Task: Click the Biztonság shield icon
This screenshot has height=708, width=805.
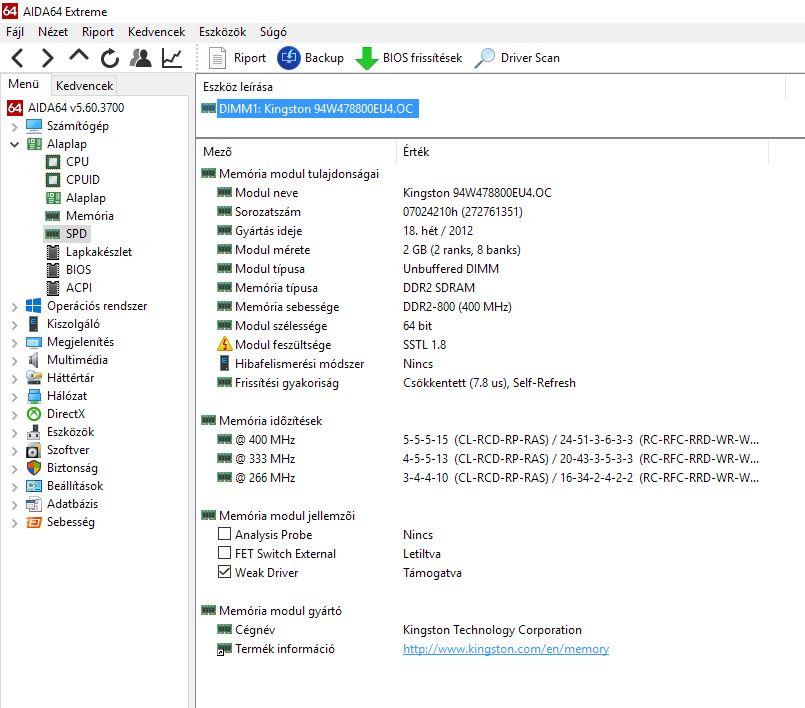Action: pyautogui.click(x=33, y=468)
